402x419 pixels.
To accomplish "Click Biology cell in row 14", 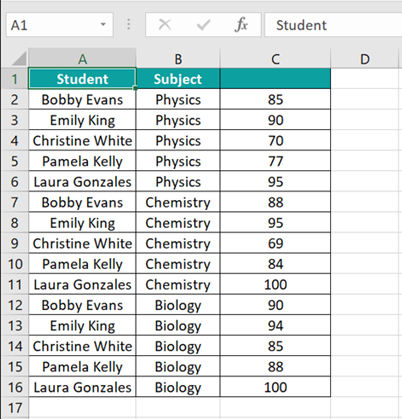I will [x=178, y=346].
